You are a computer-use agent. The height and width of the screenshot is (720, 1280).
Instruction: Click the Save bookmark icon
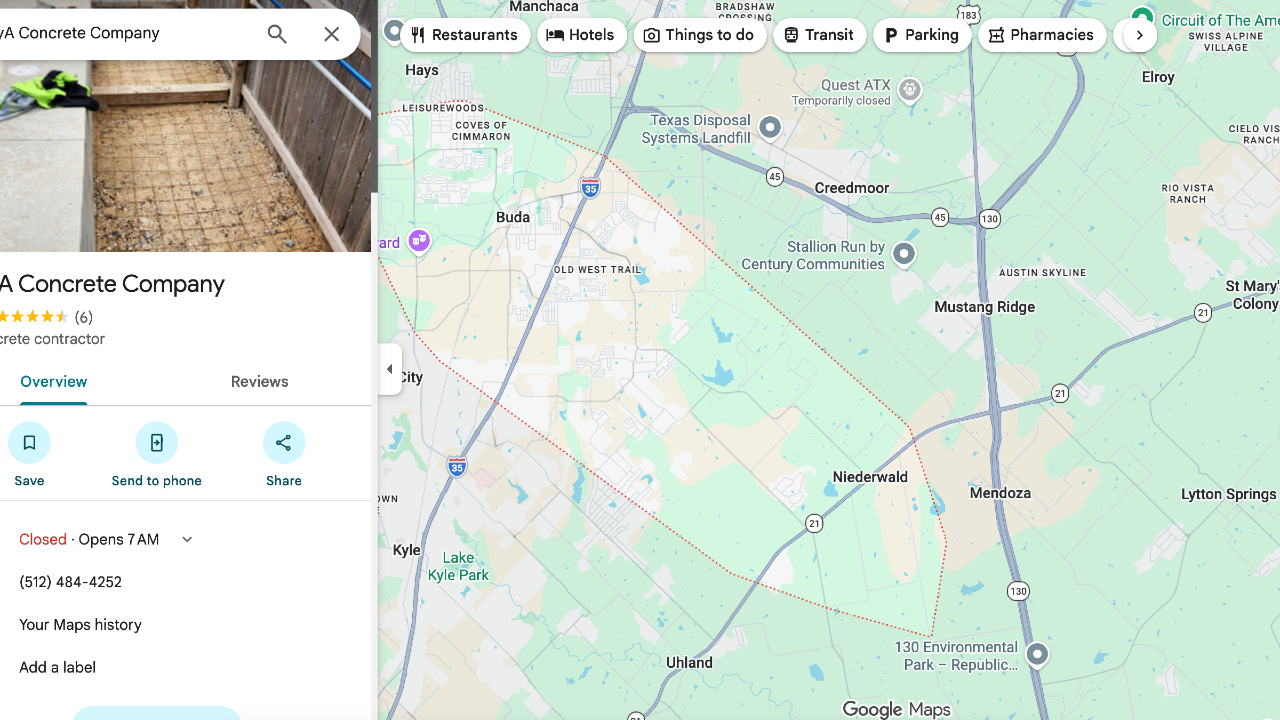coord(29,442)
